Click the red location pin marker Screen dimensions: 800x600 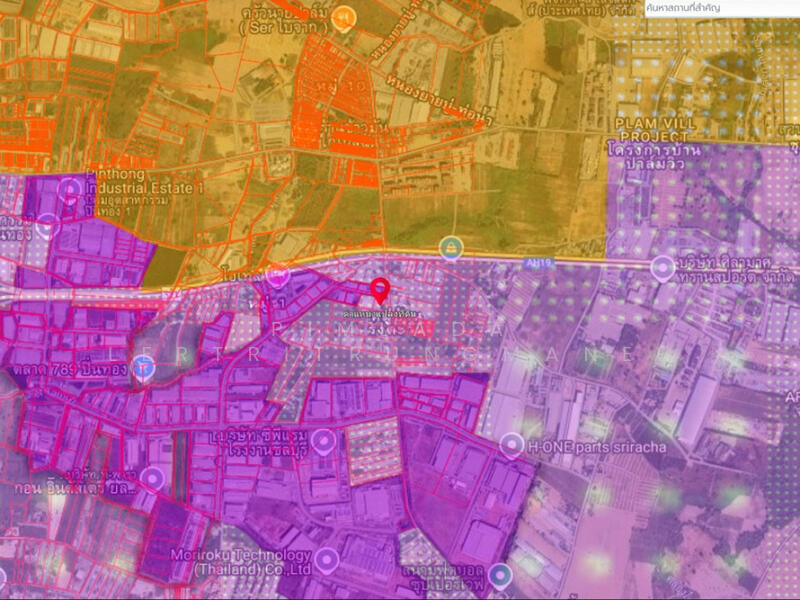point(380,291)
